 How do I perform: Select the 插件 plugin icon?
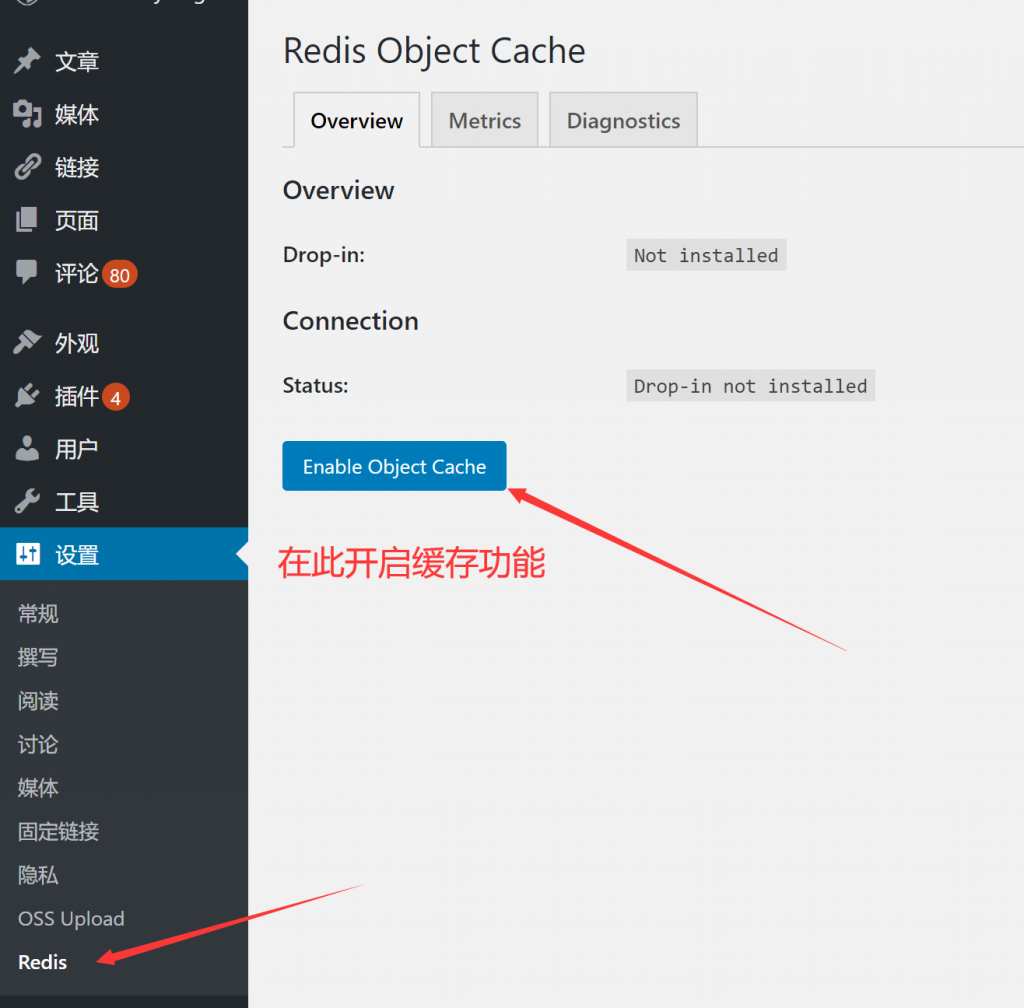click(x=26, y=396)
